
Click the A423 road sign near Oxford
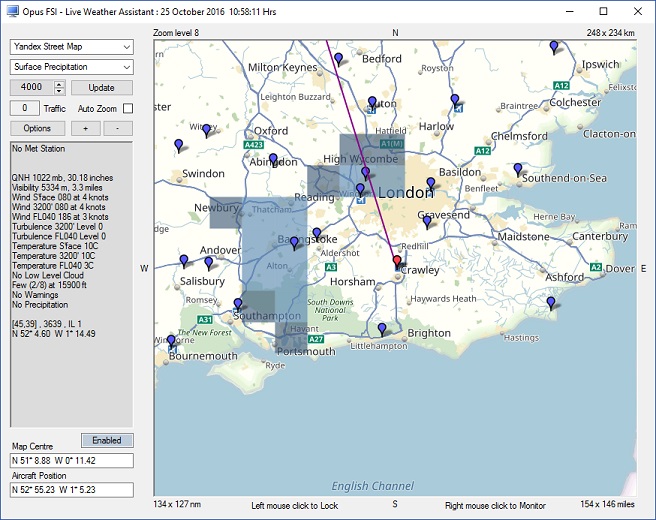pyautogui.click(x=254, y=145)
